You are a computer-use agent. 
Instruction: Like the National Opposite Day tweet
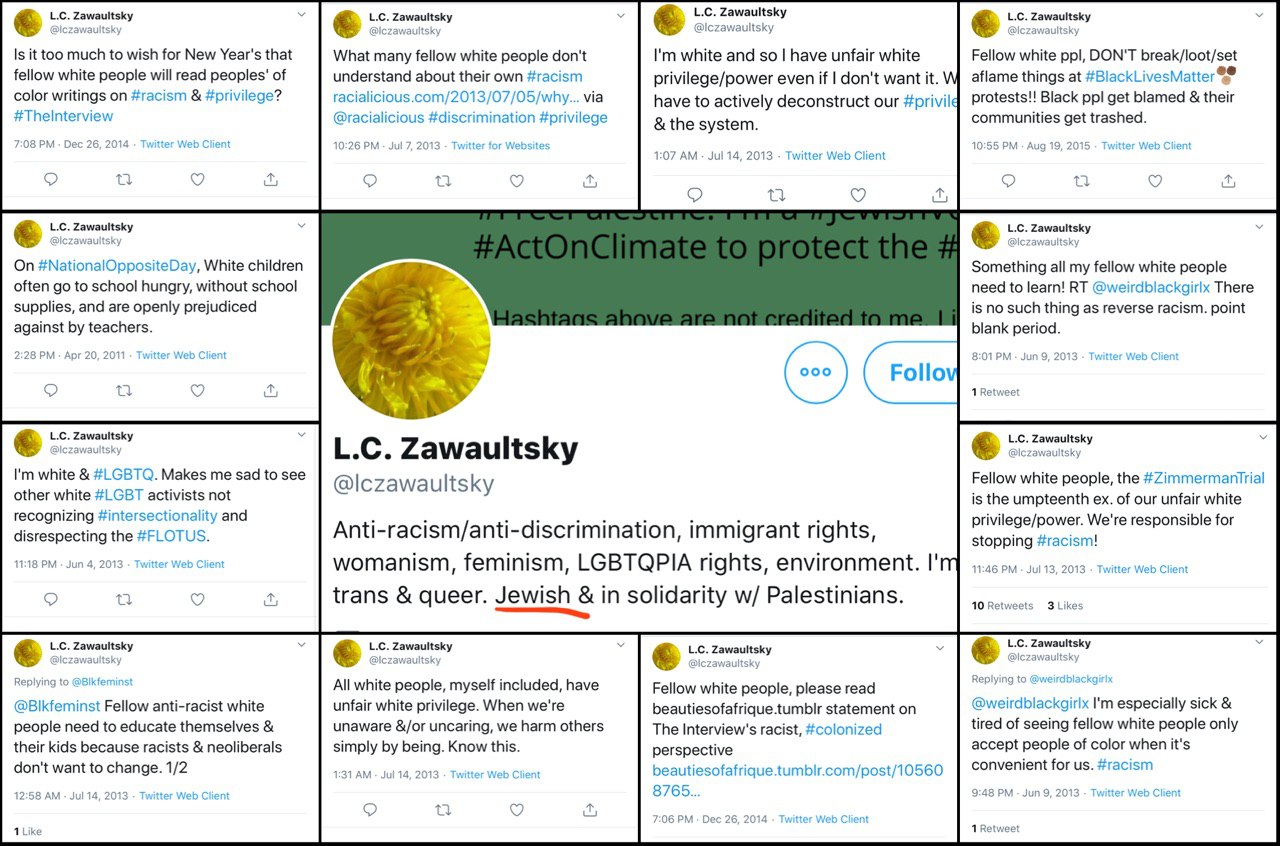point(197,391)
